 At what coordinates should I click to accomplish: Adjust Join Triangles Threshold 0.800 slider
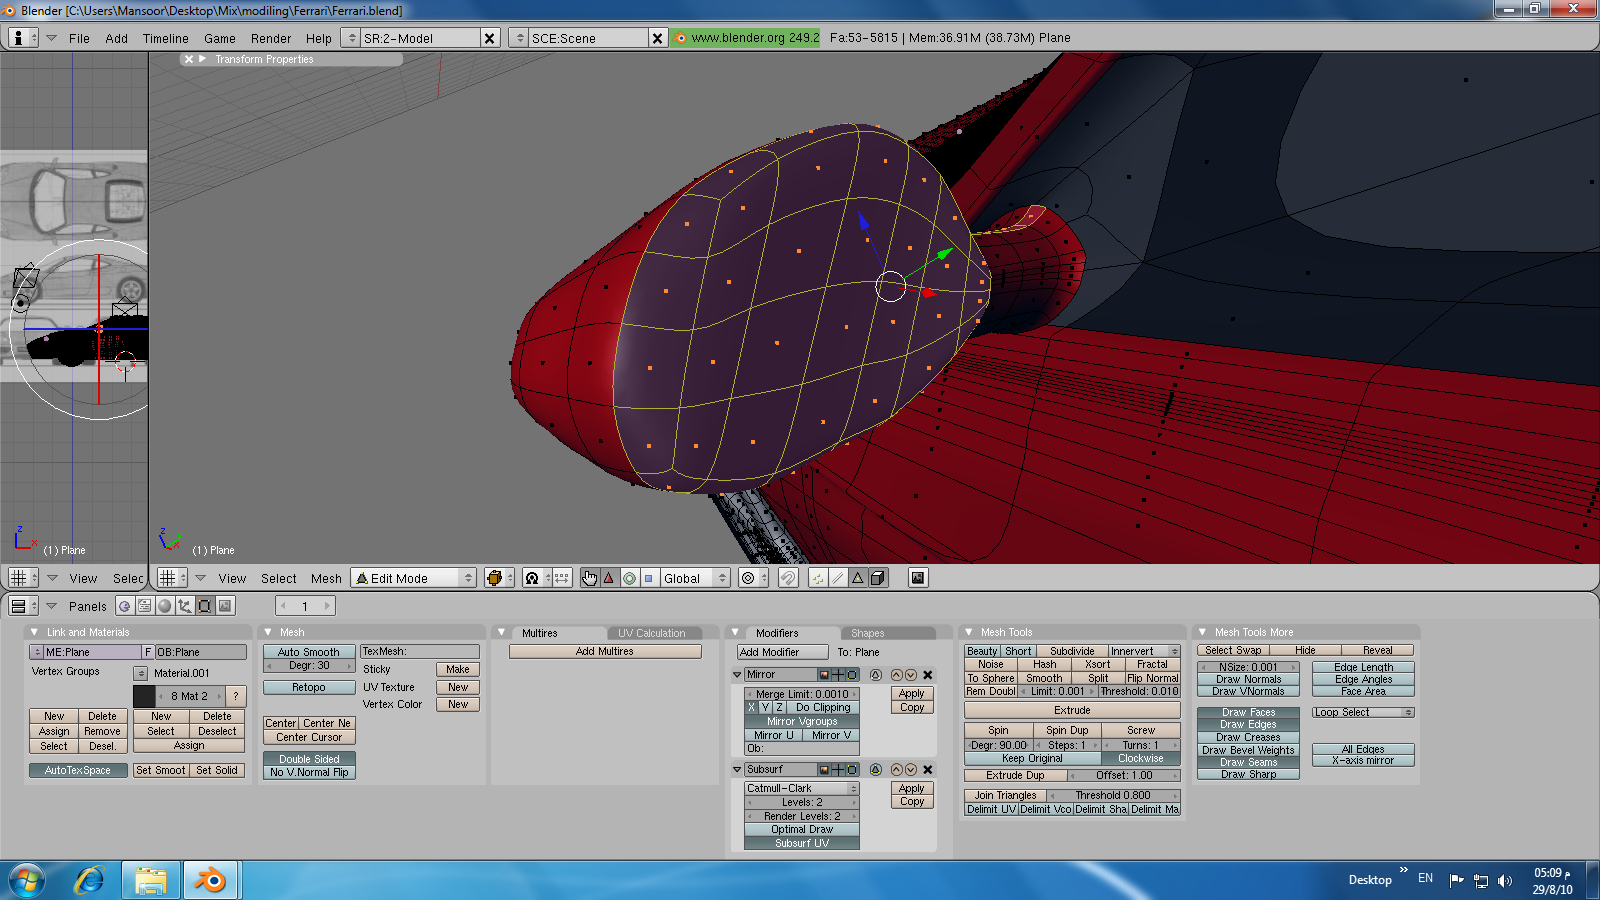click(x=1113, y=795)
